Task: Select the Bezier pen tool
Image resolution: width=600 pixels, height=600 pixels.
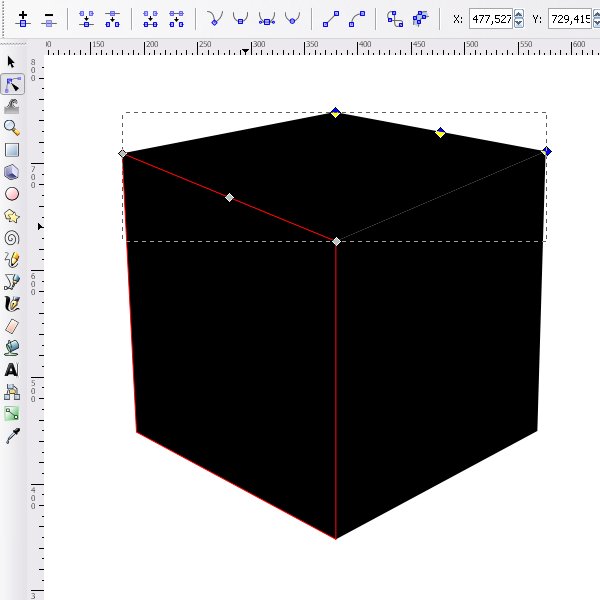Action: [12, 282]
